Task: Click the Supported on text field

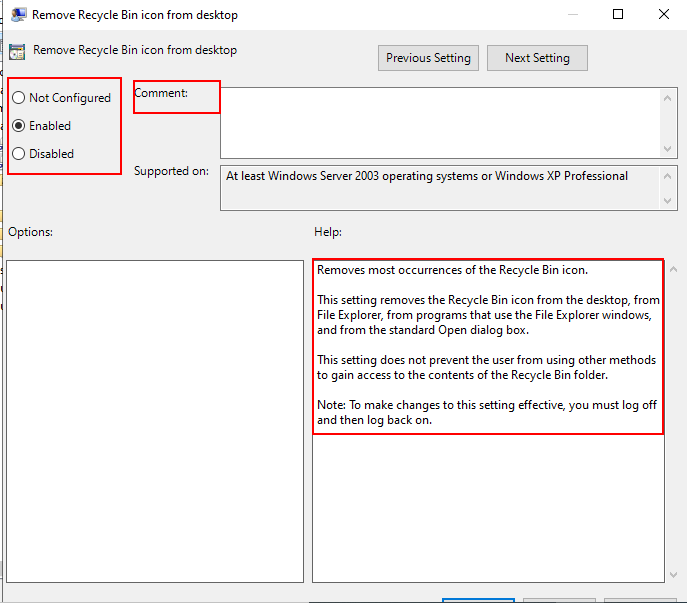Action: (x=440, y=188)
